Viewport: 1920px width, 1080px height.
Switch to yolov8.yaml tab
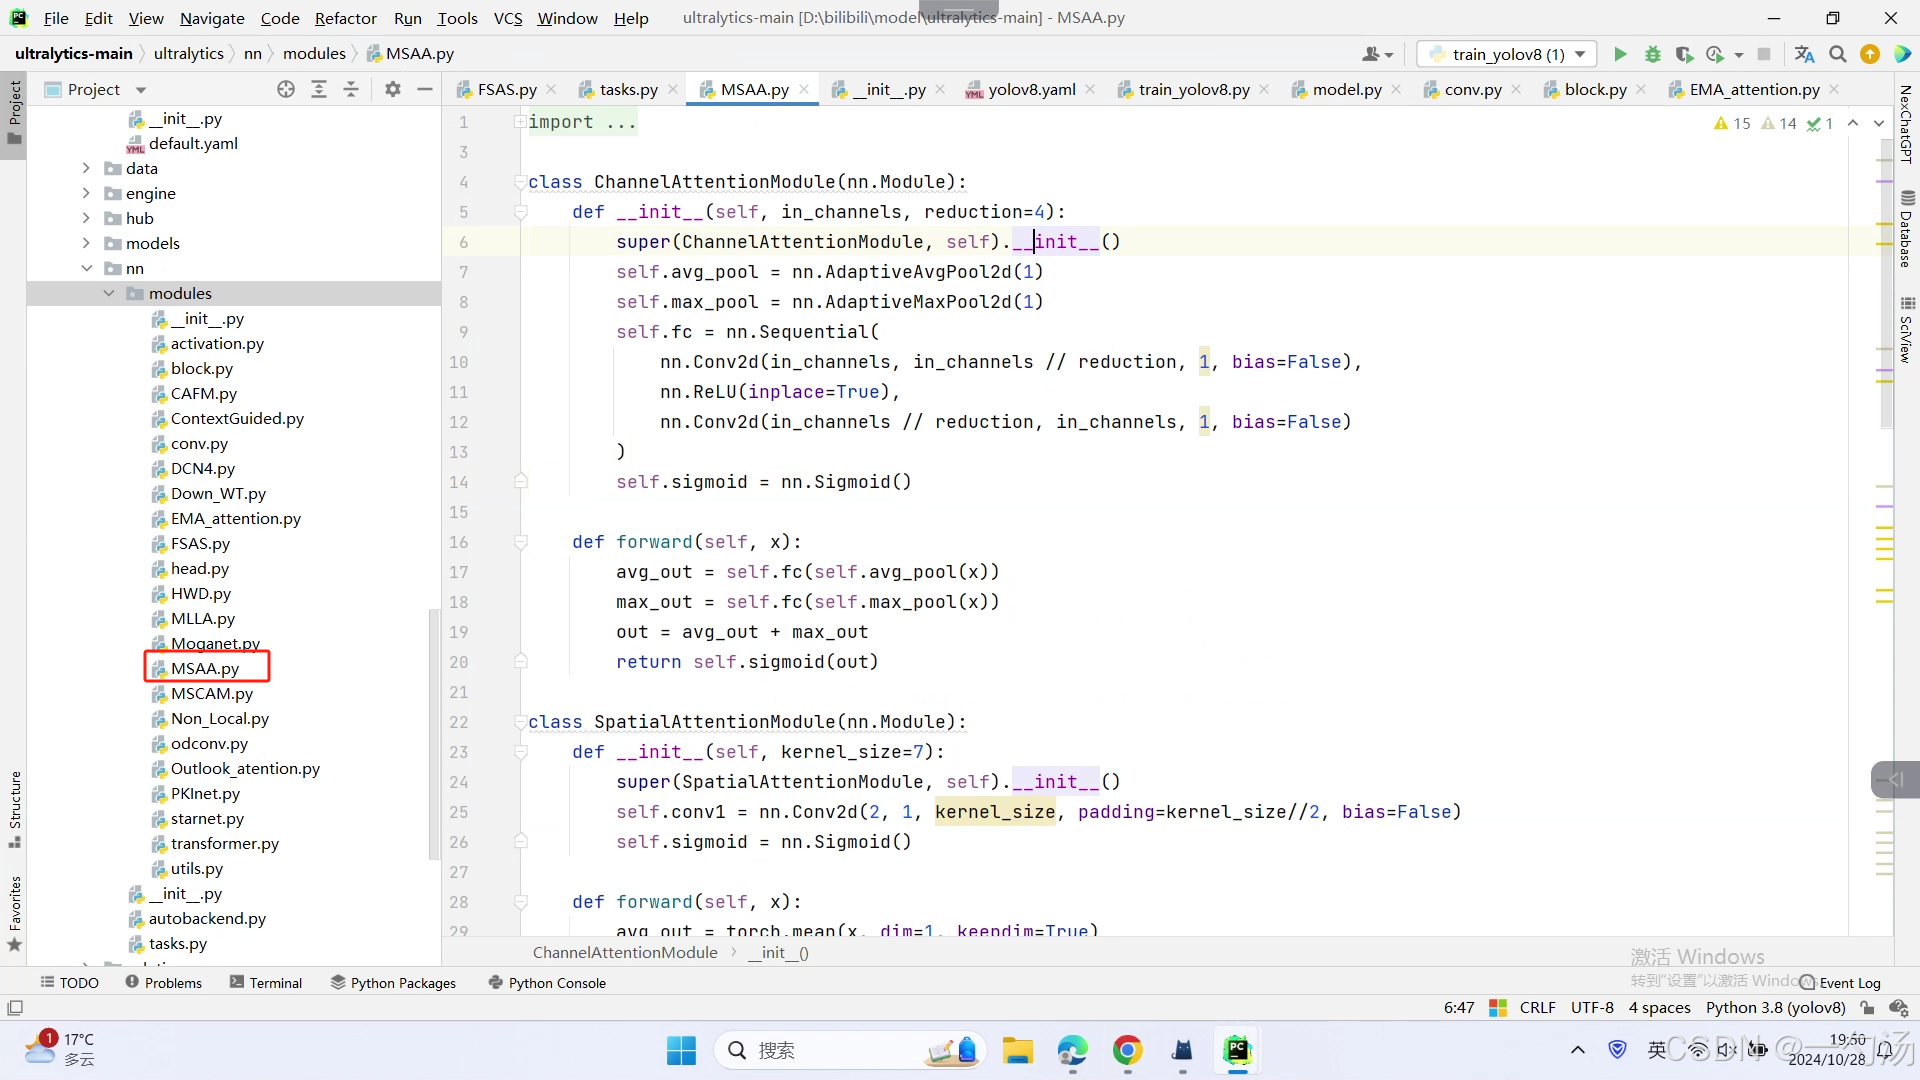[1030, 89]
